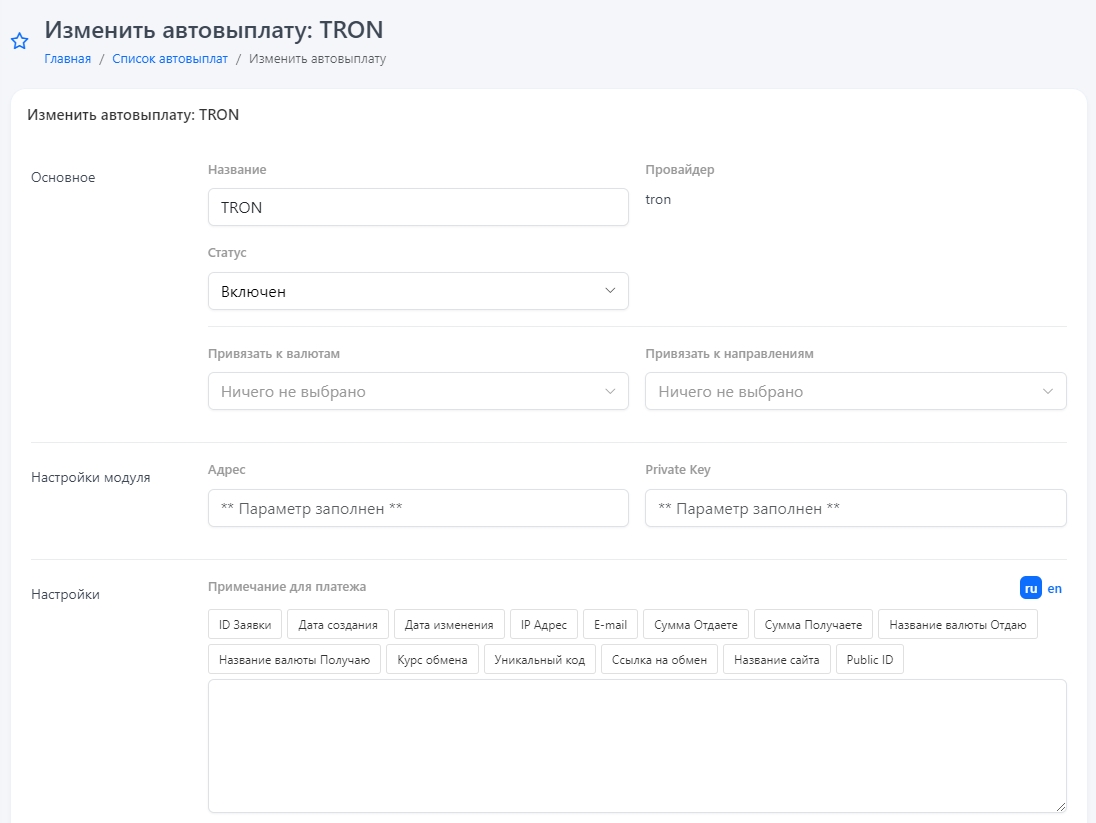This screenshot has height=823, width=1096.
Task: Expand the Статус dropdown
Action: point(418,291)
